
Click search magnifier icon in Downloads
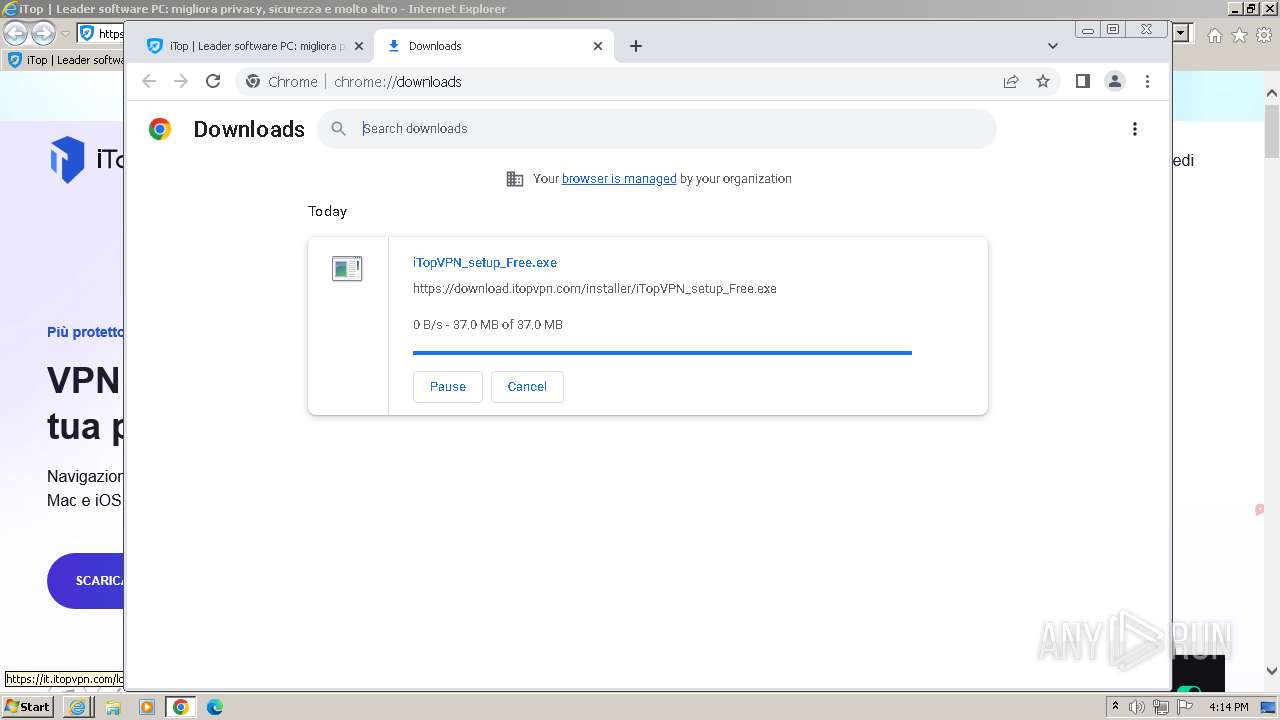click(338, 129)
